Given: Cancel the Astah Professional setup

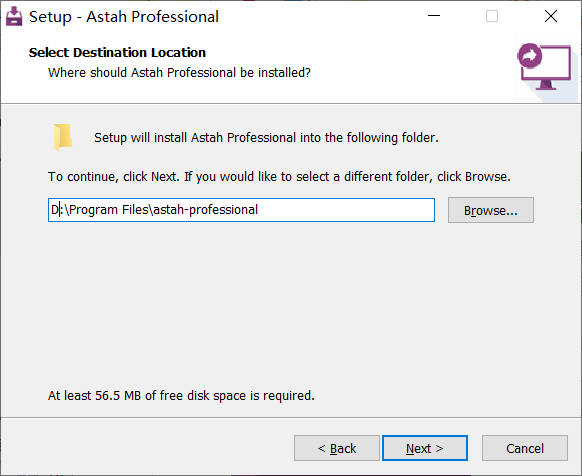Looking at the screenshot, I should (x=525, y=448).
